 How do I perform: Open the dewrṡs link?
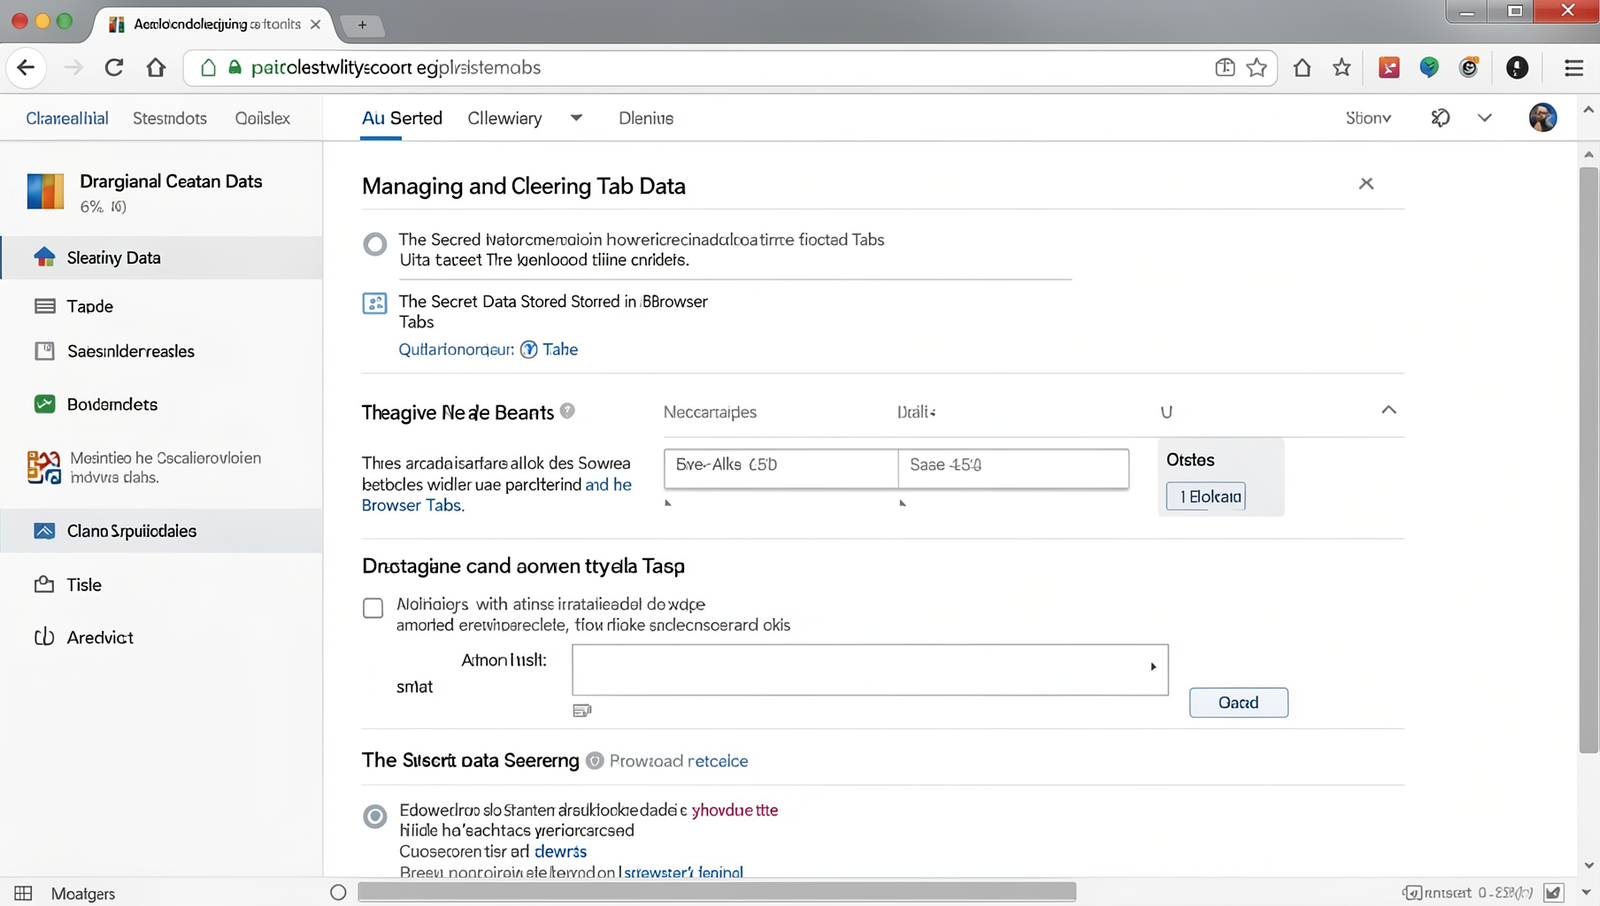561,851
